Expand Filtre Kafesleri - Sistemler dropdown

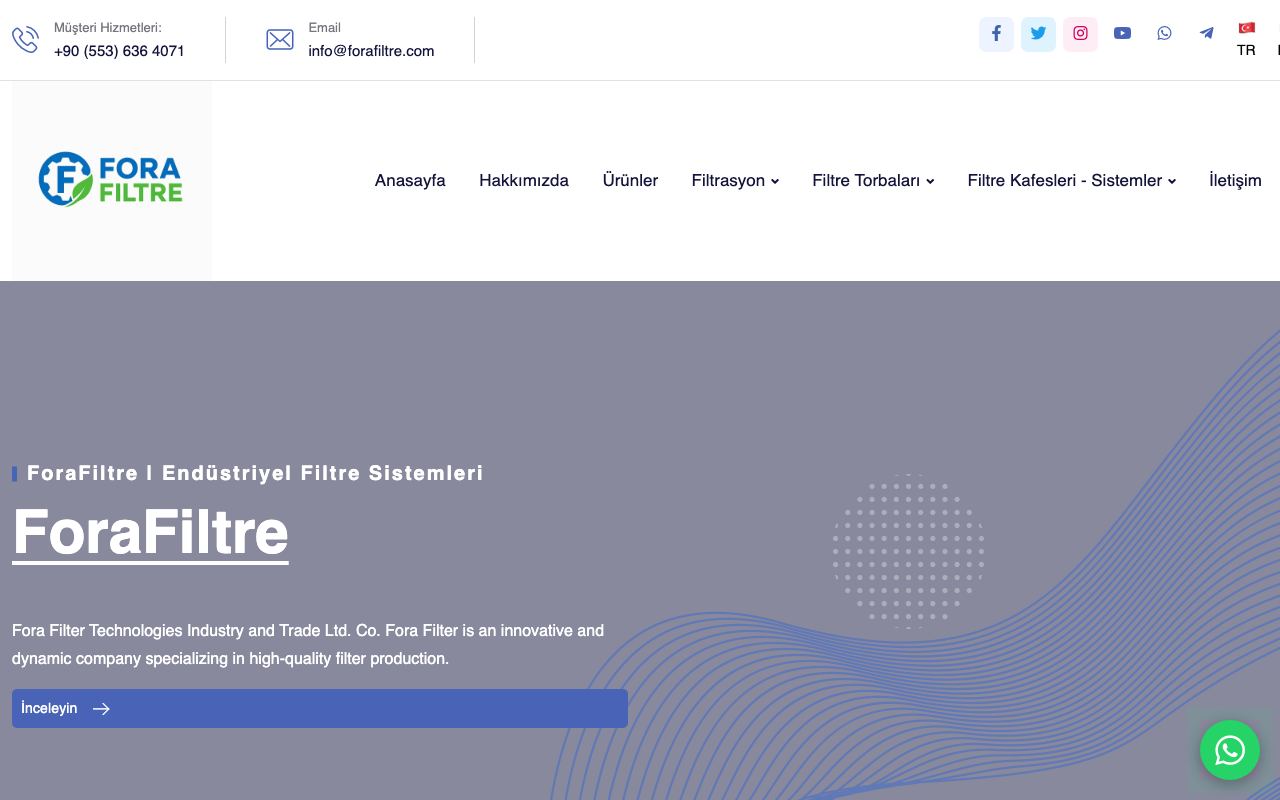coord(1072,181)
